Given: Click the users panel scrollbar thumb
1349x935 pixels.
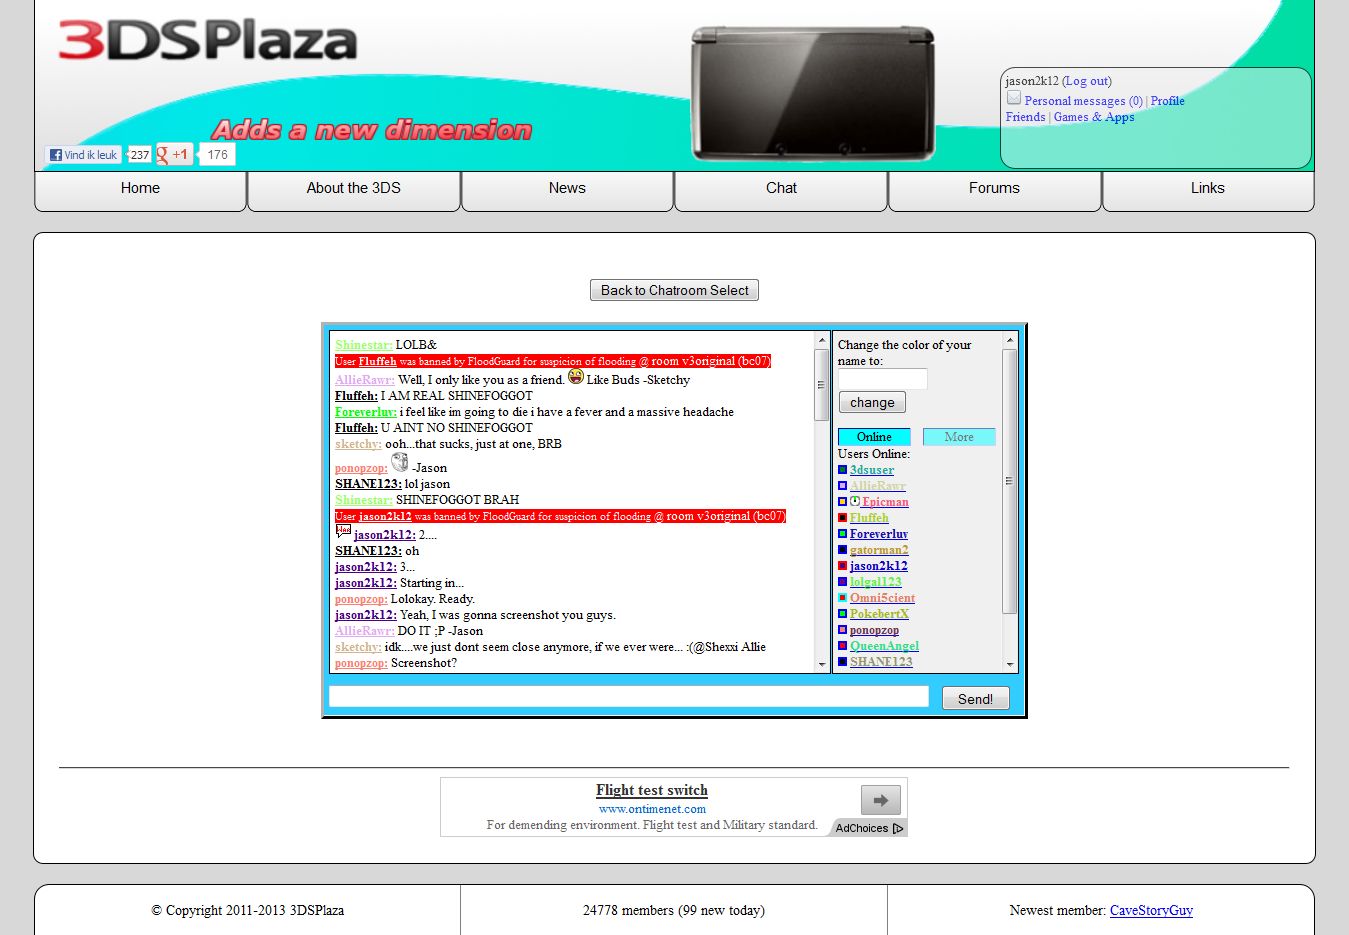Looking at the screenshot, I should 1009,481.
